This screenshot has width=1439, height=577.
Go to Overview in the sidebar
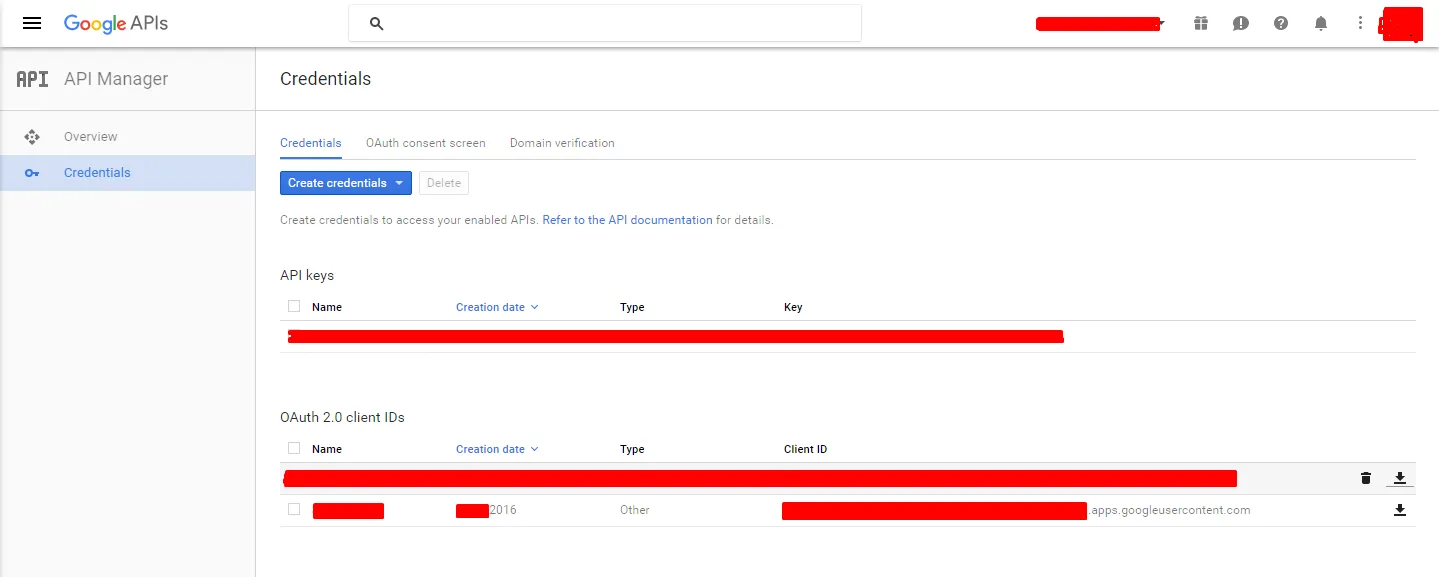(90, 136)
